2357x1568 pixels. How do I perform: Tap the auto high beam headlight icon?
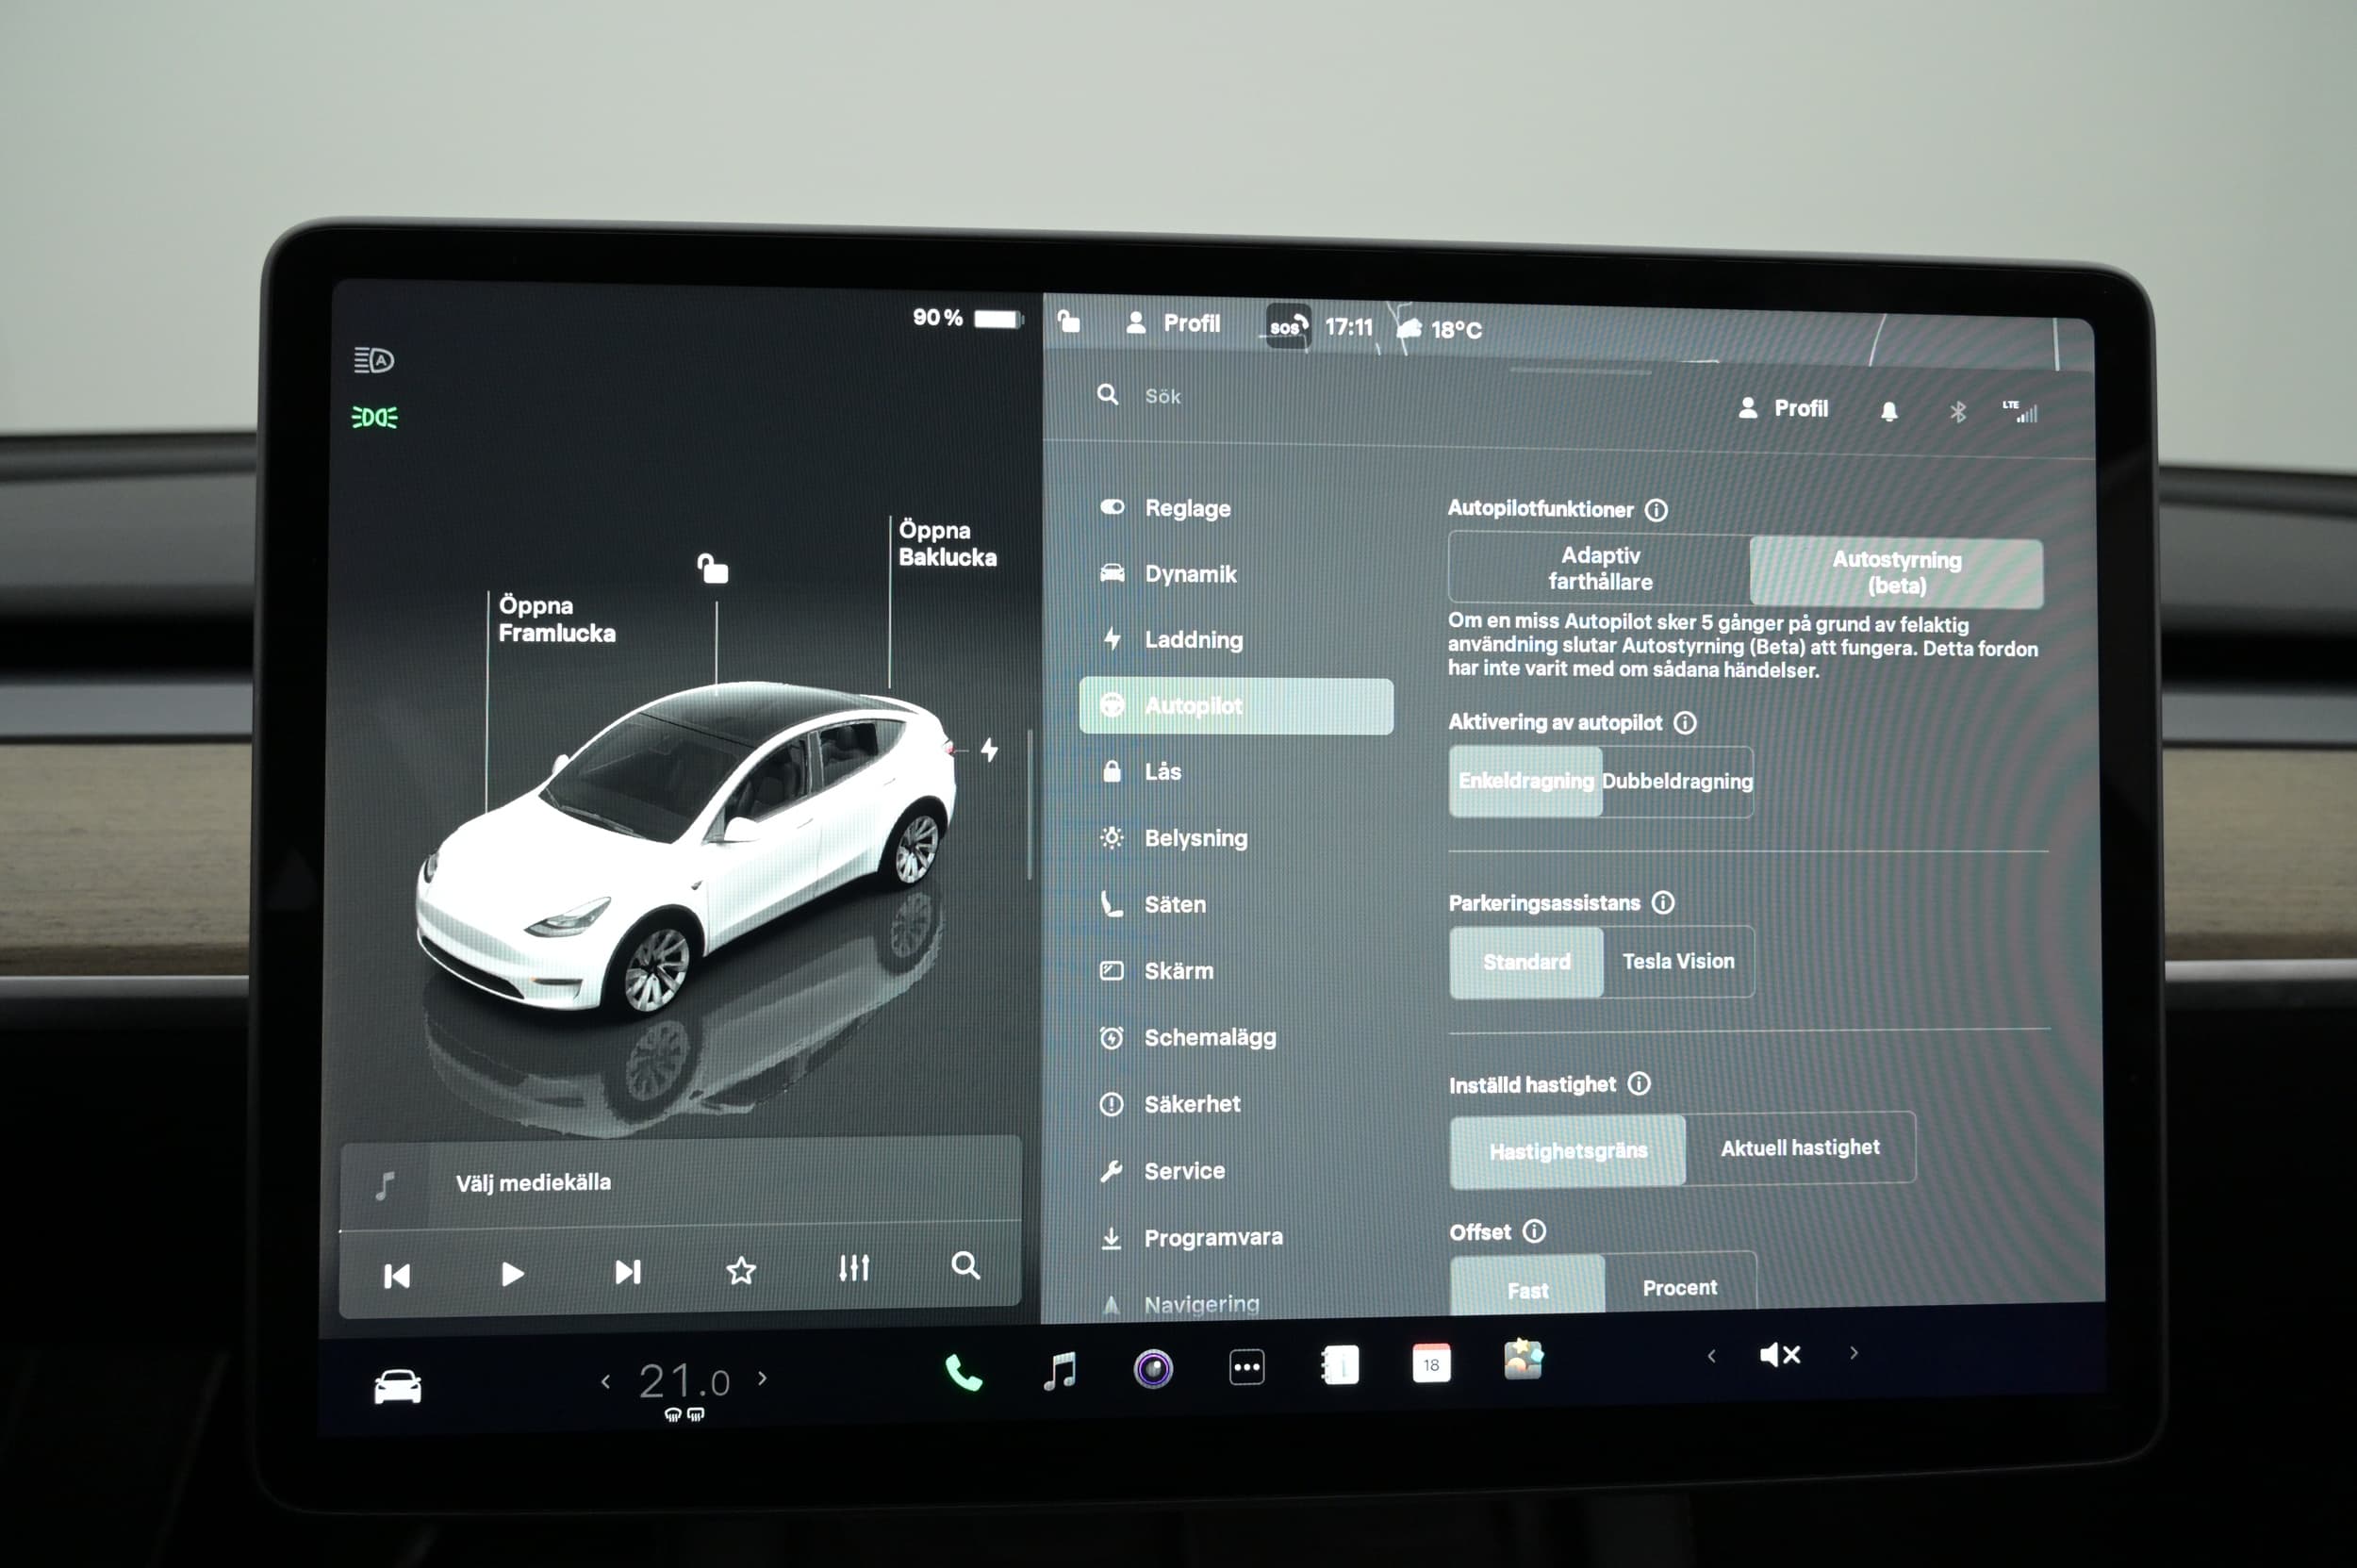(374, 360)
